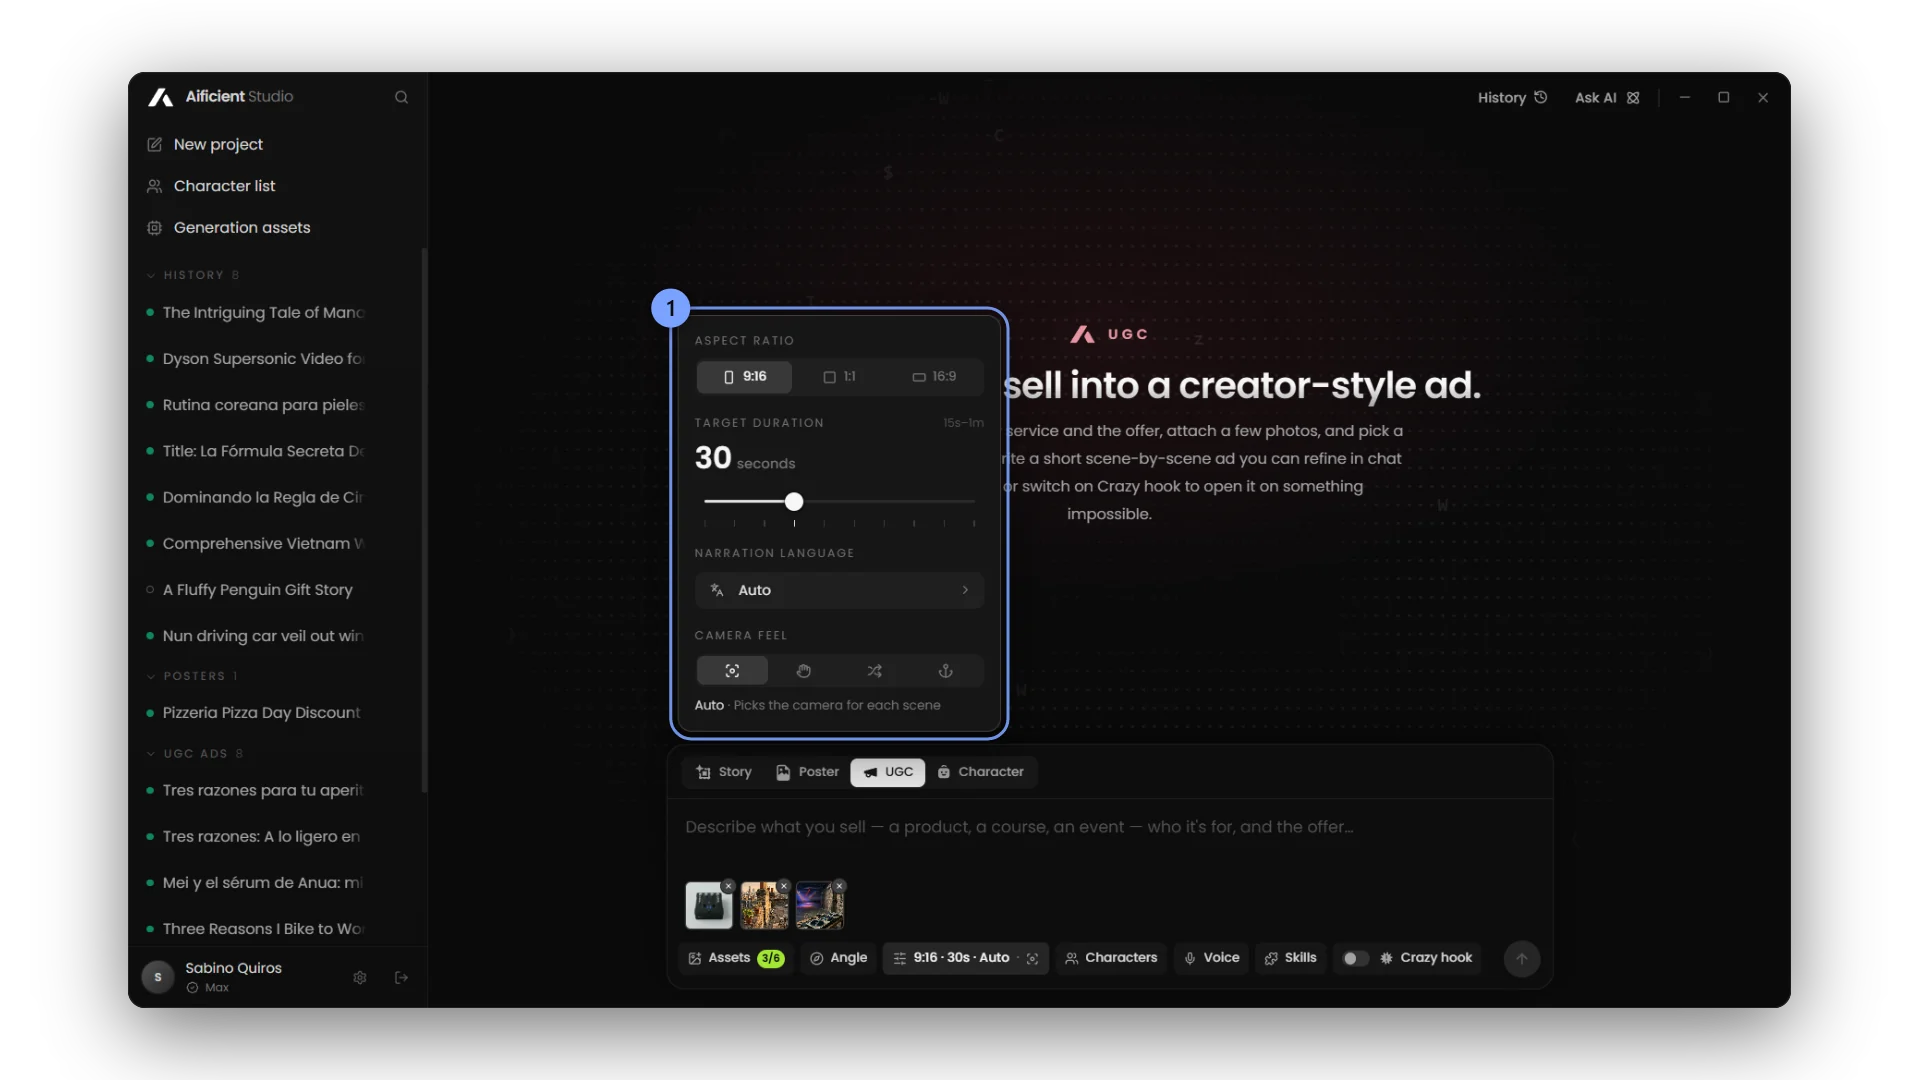Open Generation assets
The image size is (1920, 1080).
tap(228, 228)
